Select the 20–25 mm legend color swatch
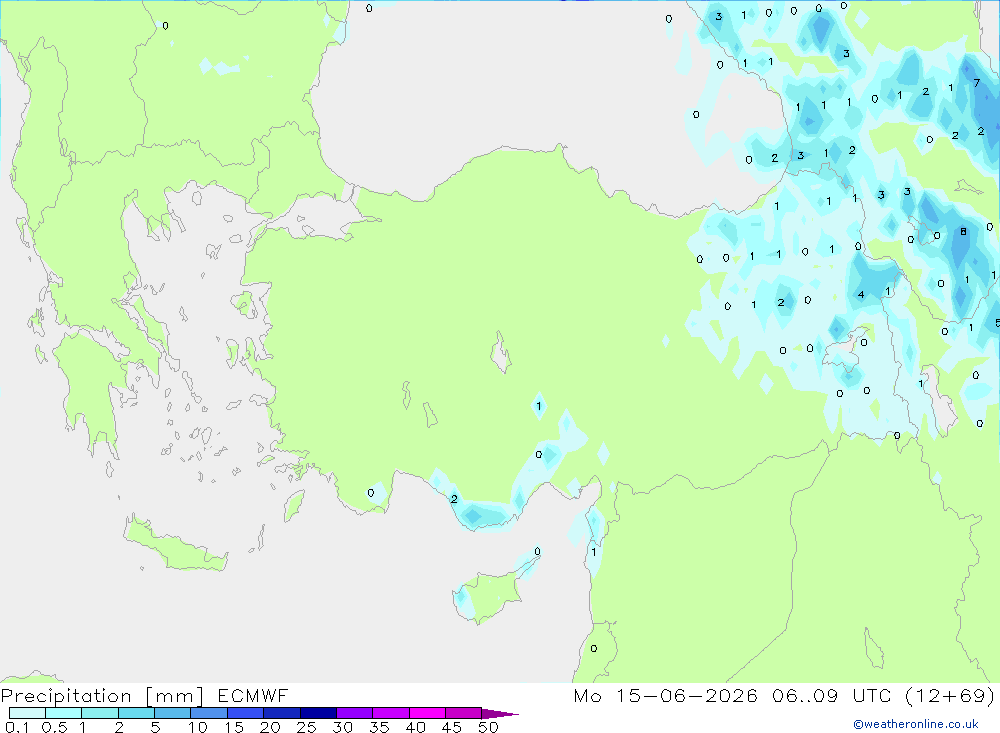The height and width of the screenshot is (733, 1000). (282, 713)
